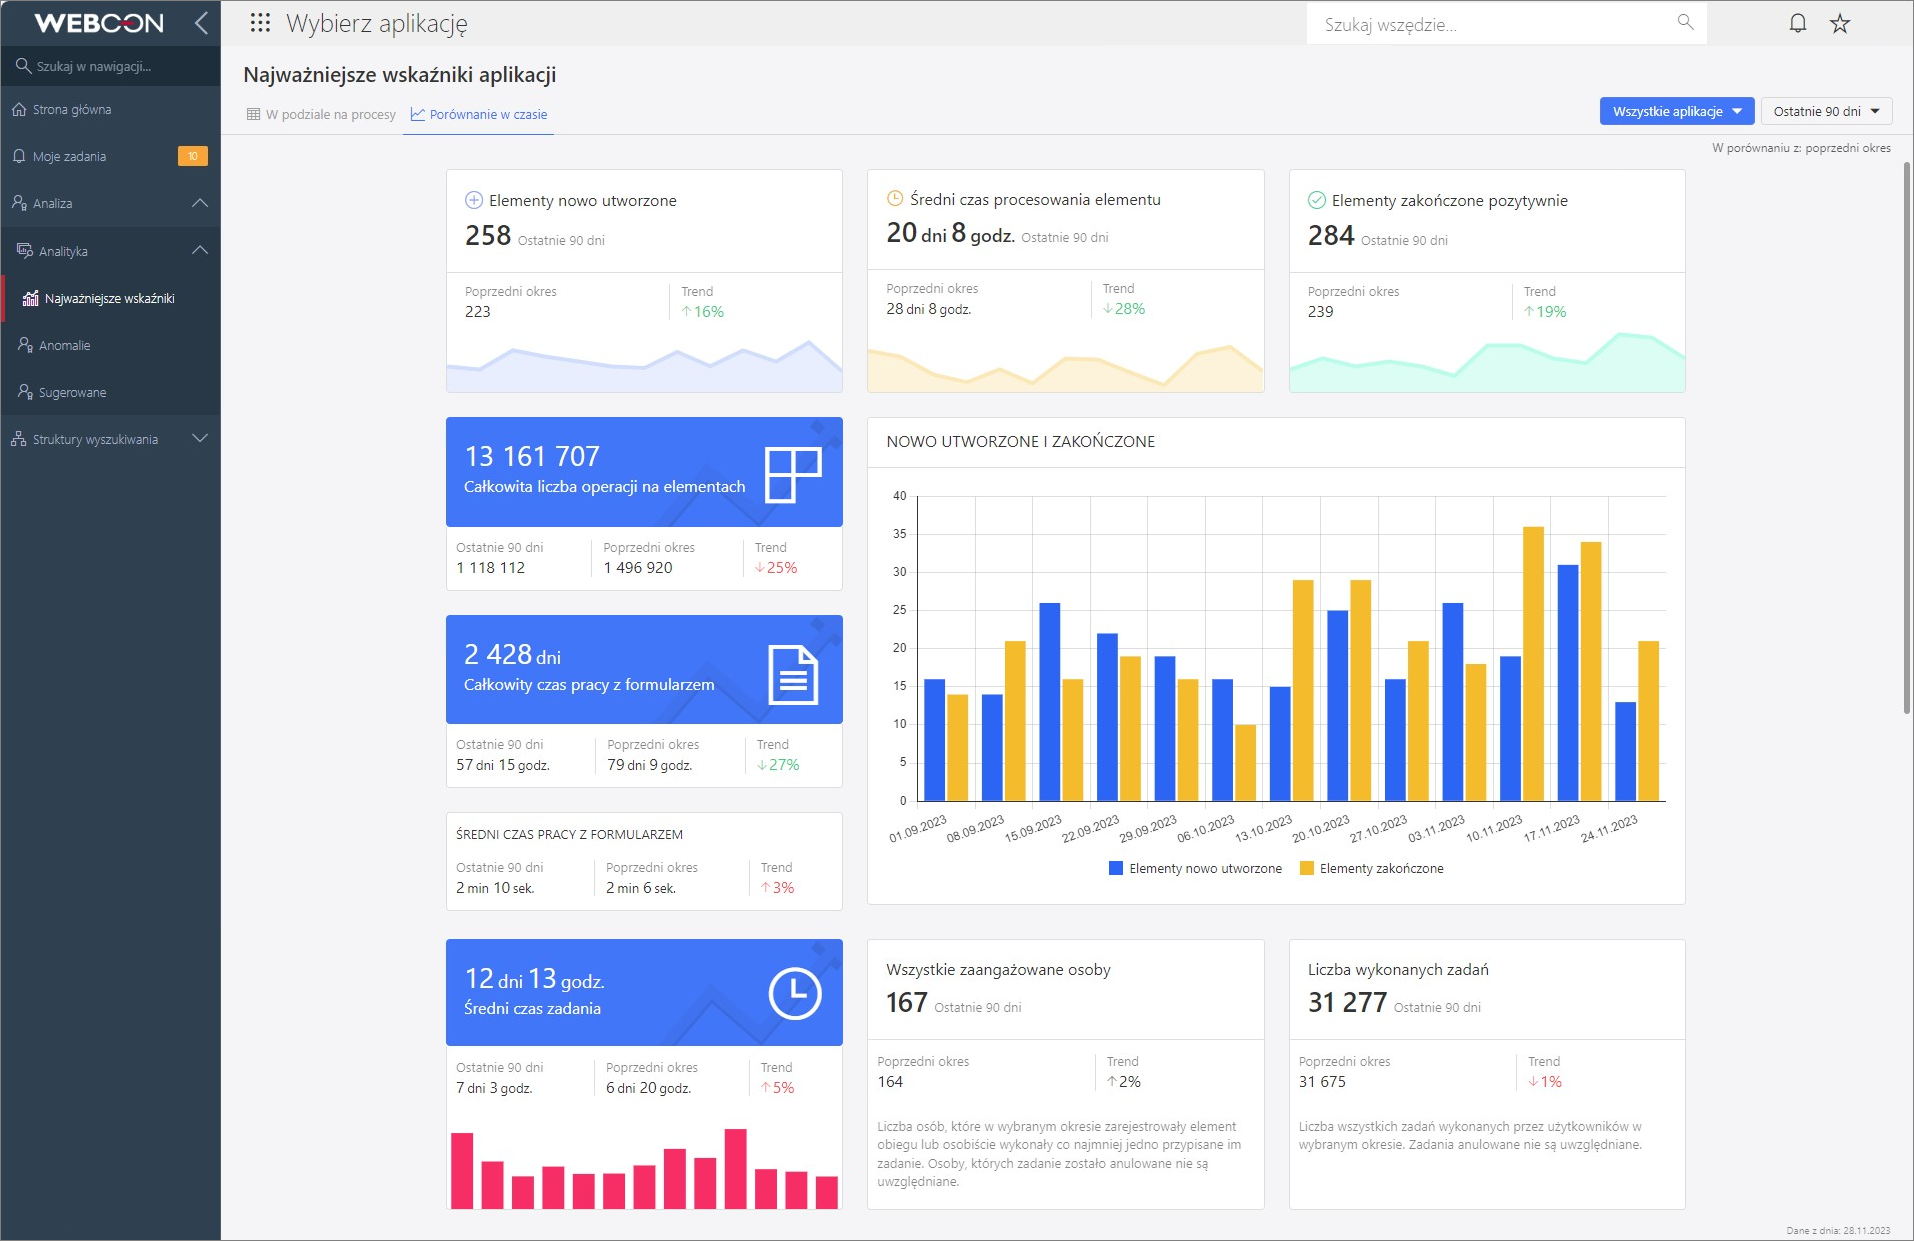Screen dimensions: 1914x1241
Task: Click the favorites star icon
Action: [x=1840, y=23]
